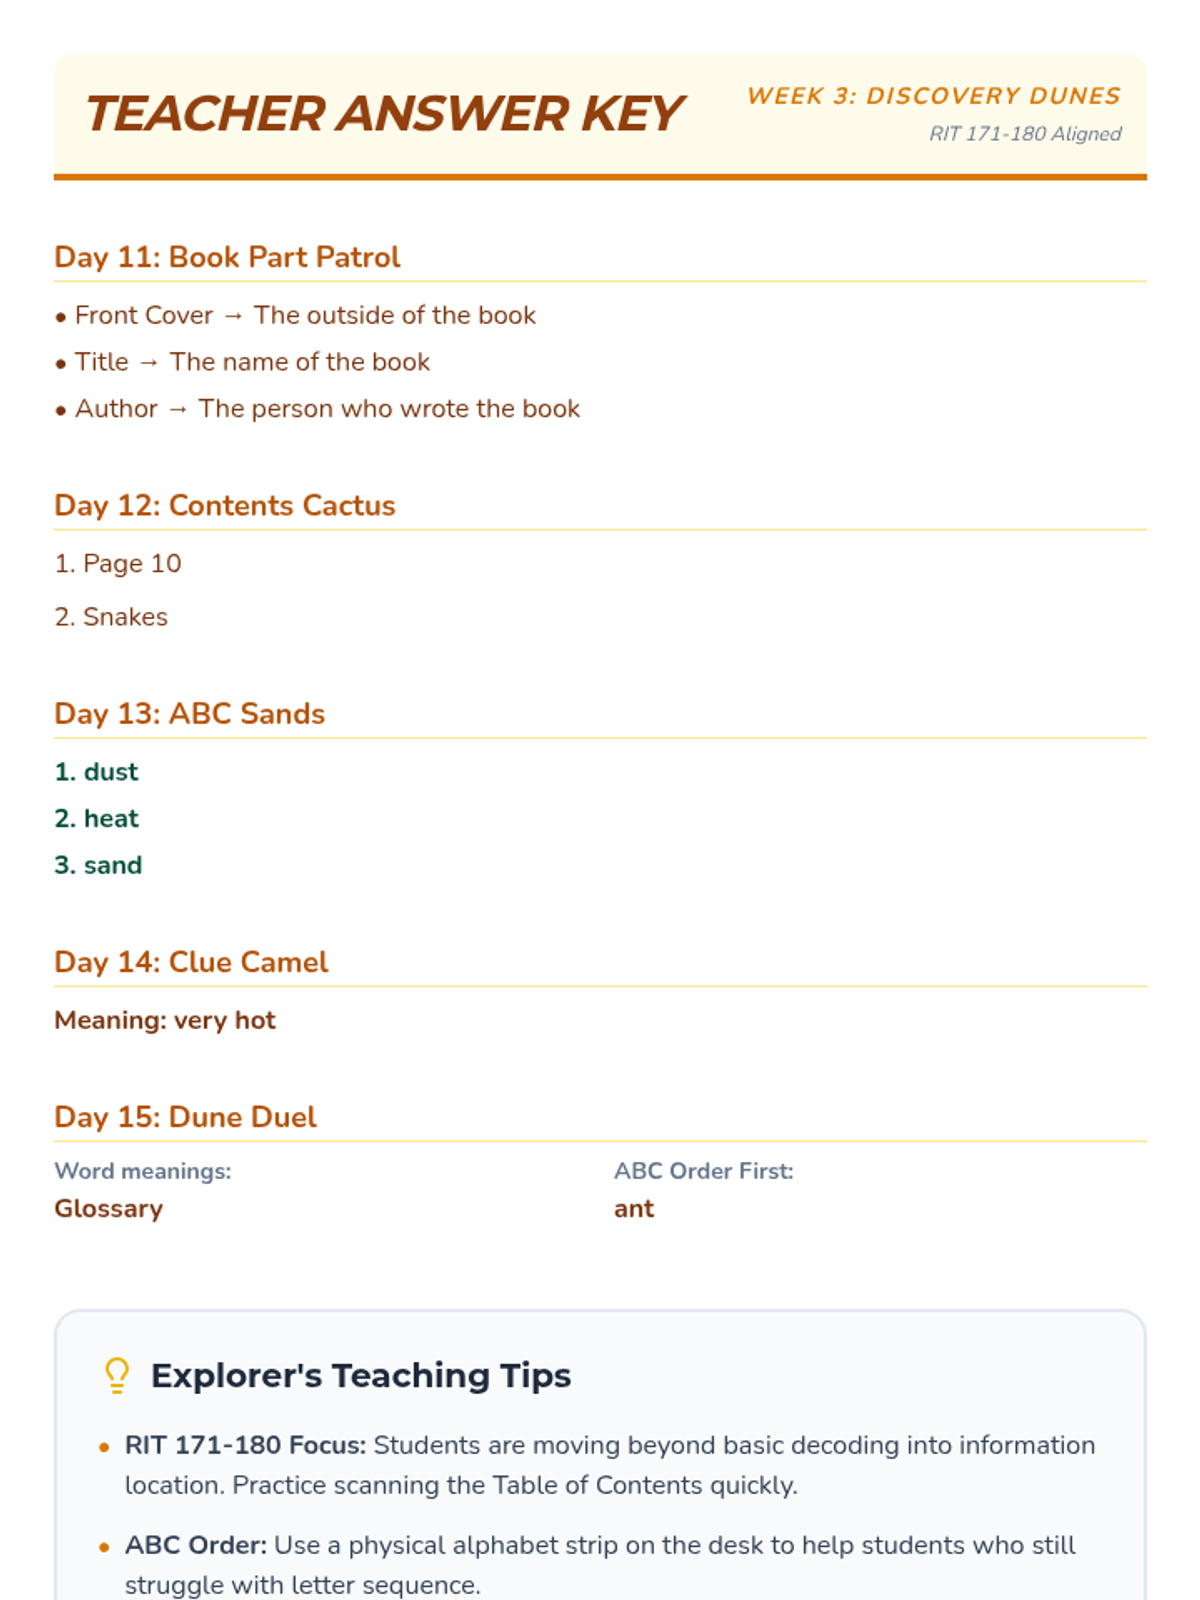Click the Teacher Answer Key title

click(383, 114)
